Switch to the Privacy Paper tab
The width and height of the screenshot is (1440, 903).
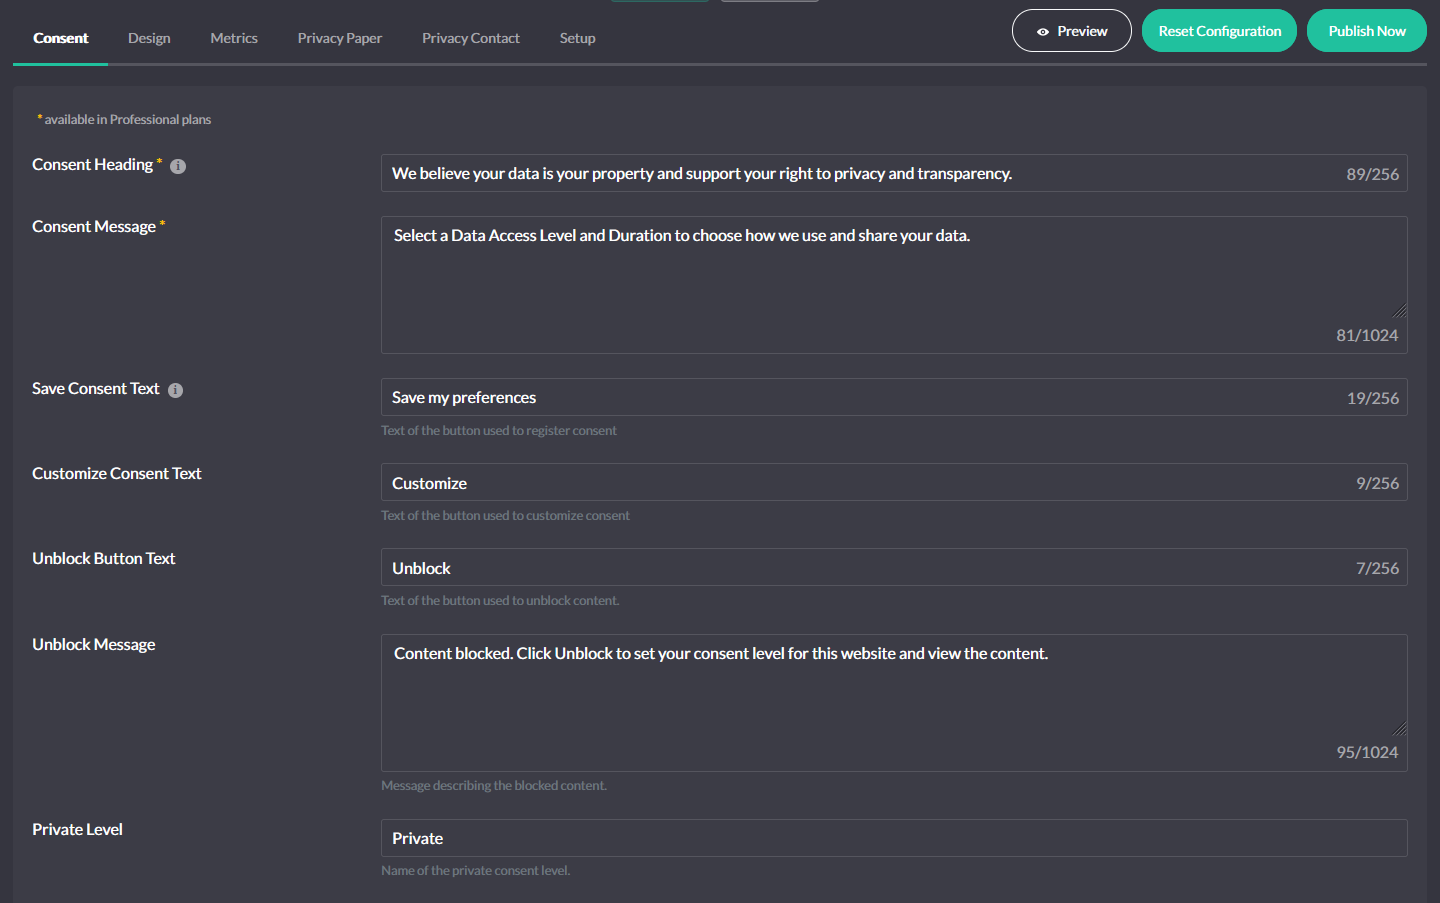click(339, 38)
